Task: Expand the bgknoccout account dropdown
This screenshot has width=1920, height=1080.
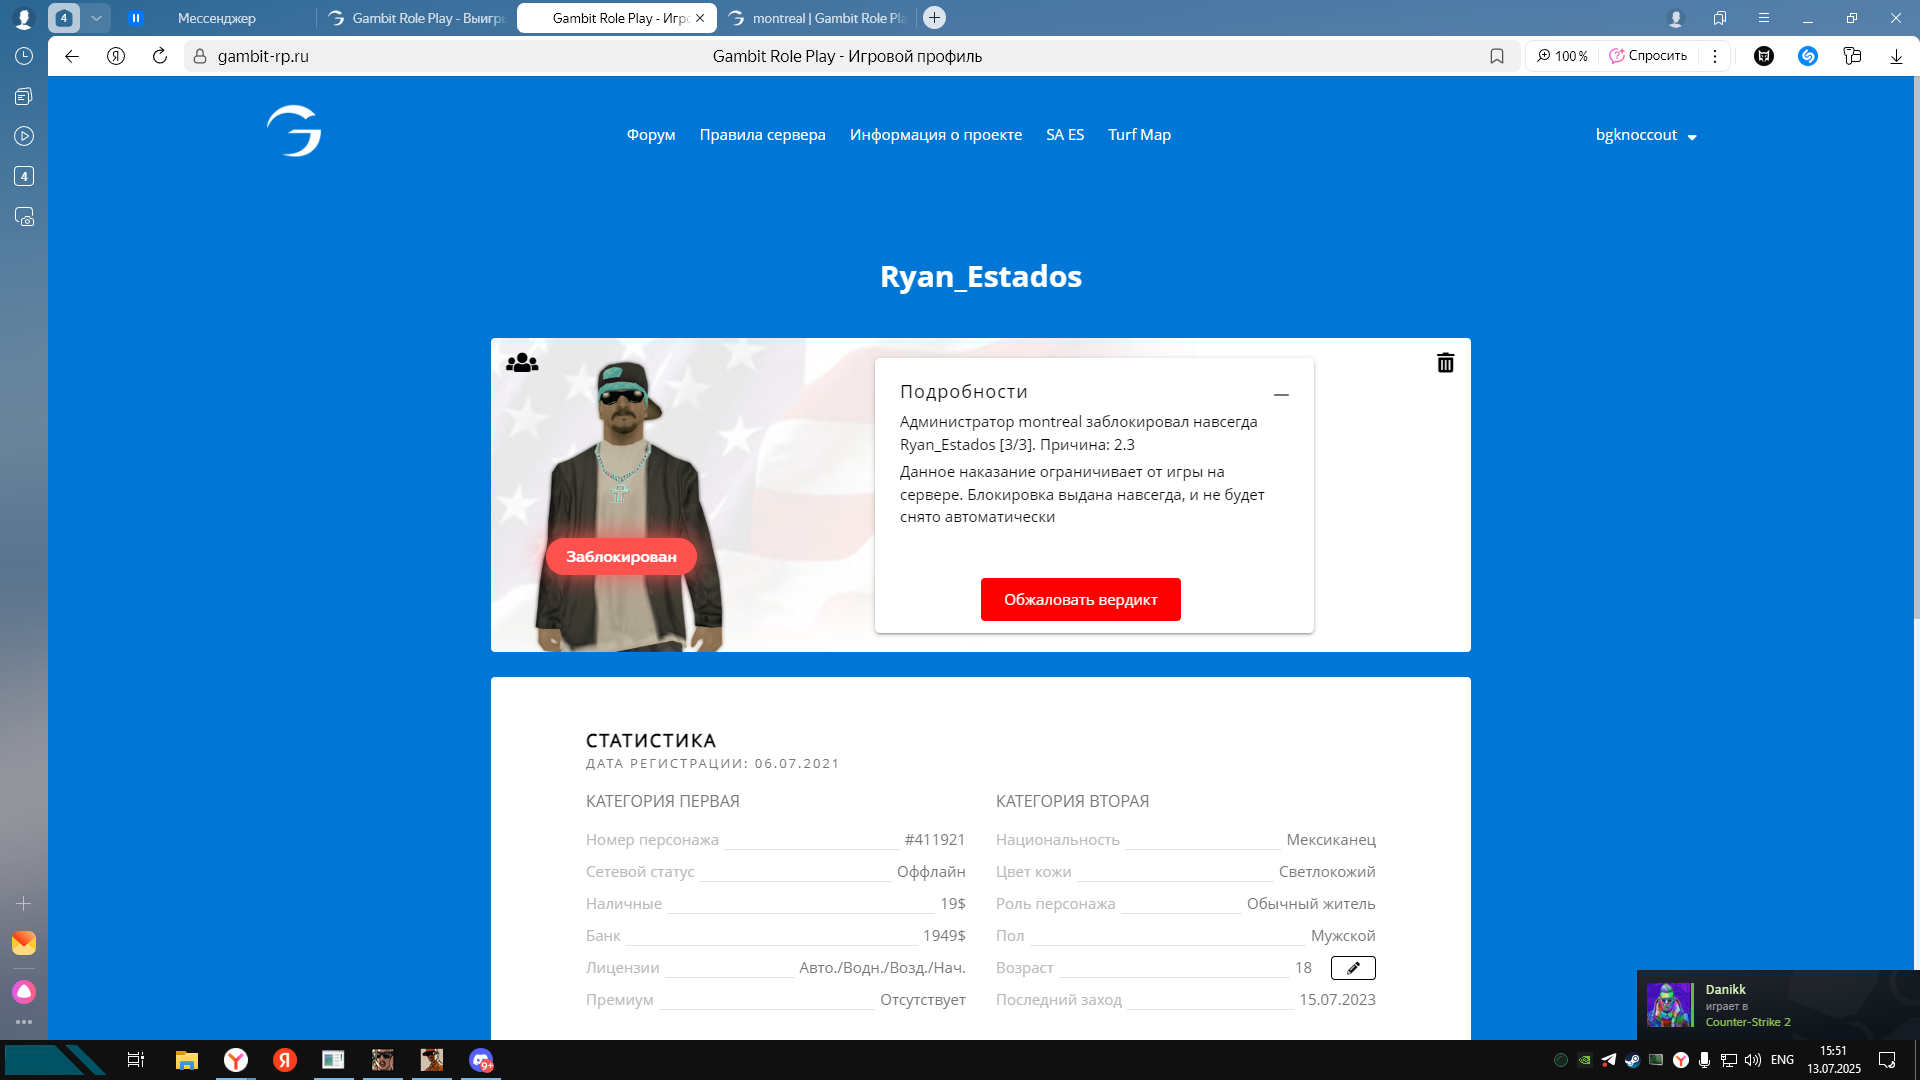Action: [x=1646, y=135]
